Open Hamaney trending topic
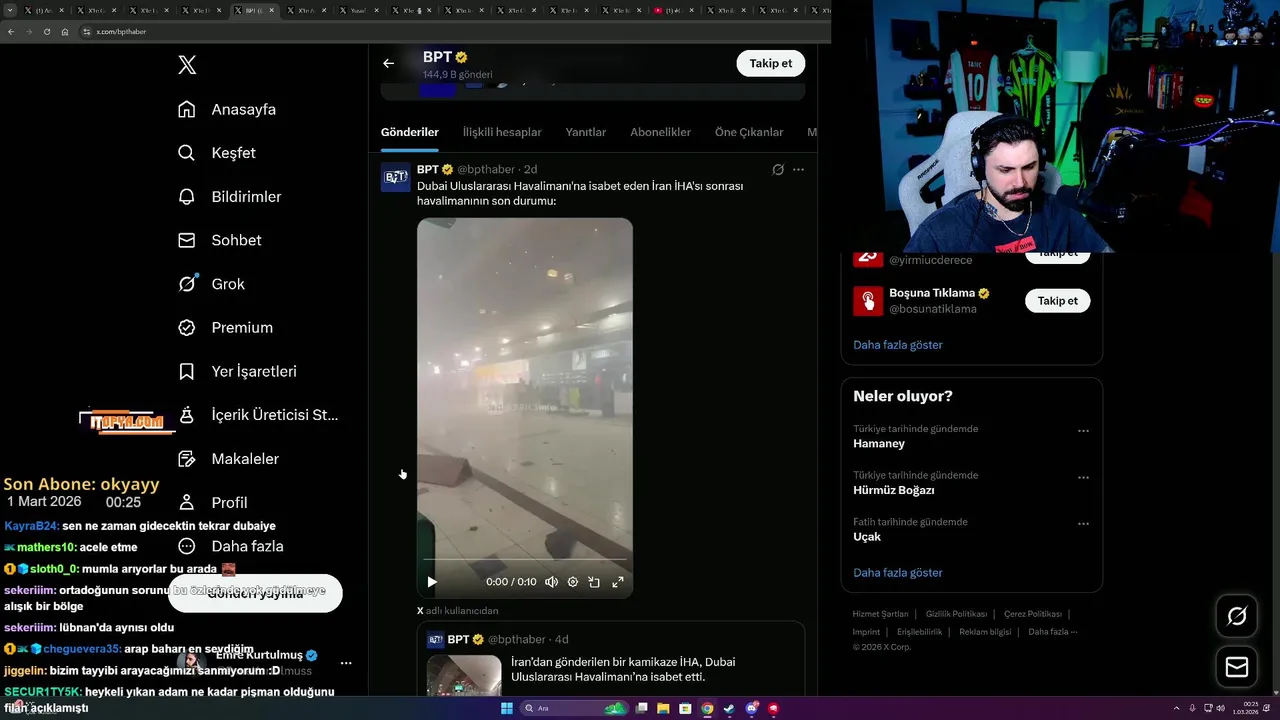Screen dimensions: 1280x720 879,444
